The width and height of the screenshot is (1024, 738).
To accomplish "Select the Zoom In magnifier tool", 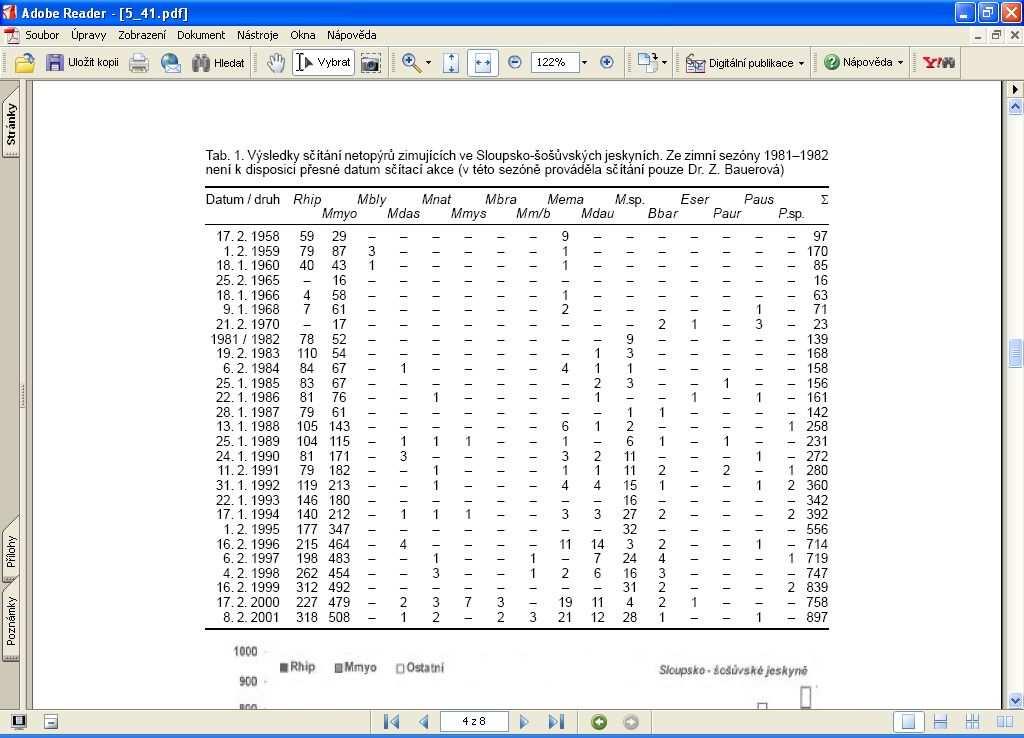I will coord(411,63).
